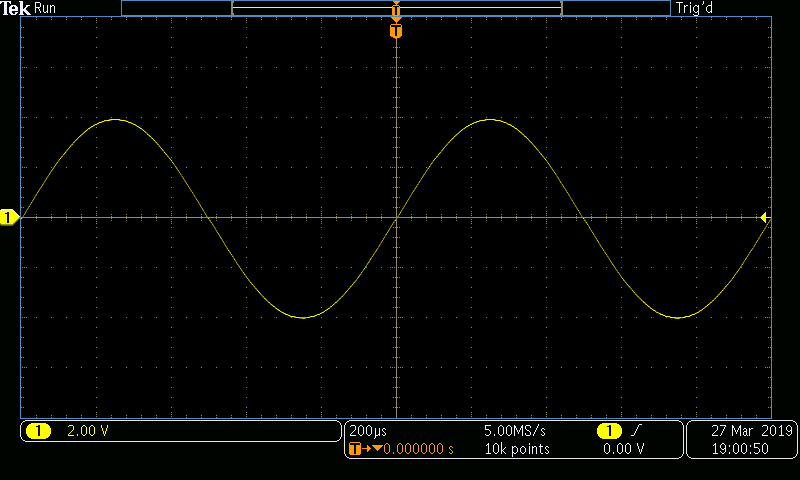Click the 0.00 V trigger level readout

click(624, 449)
